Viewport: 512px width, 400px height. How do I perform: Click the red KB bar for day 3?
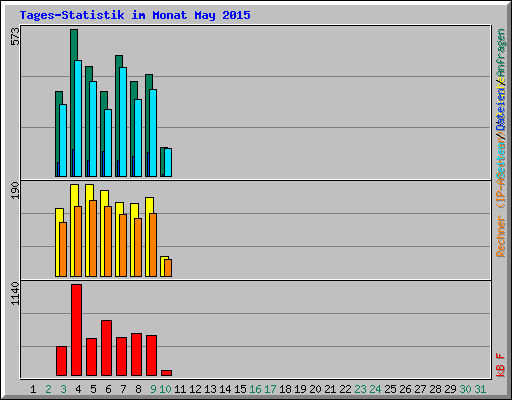[x=61, y=361]
